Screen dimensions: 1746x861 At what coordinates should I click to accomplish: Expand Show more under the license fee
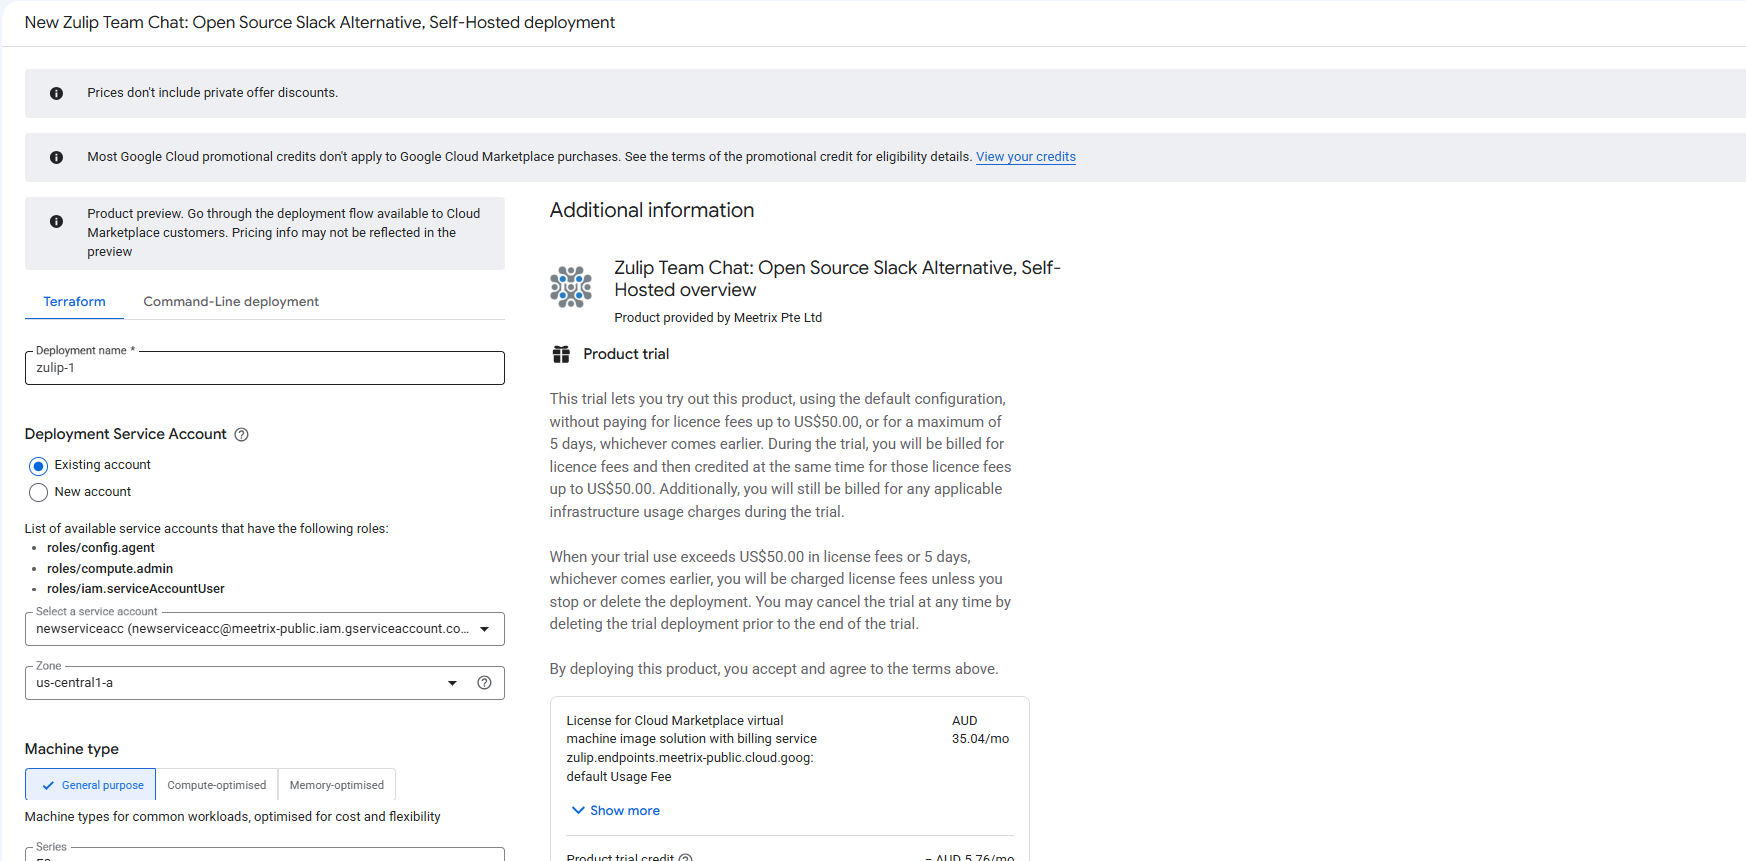[615, 811]
